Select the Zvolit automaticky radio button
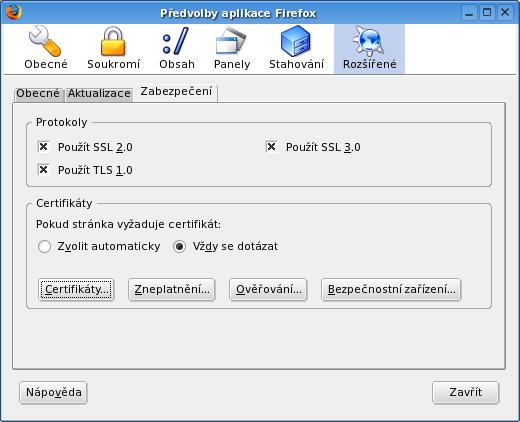 click(x=44, y=247)
